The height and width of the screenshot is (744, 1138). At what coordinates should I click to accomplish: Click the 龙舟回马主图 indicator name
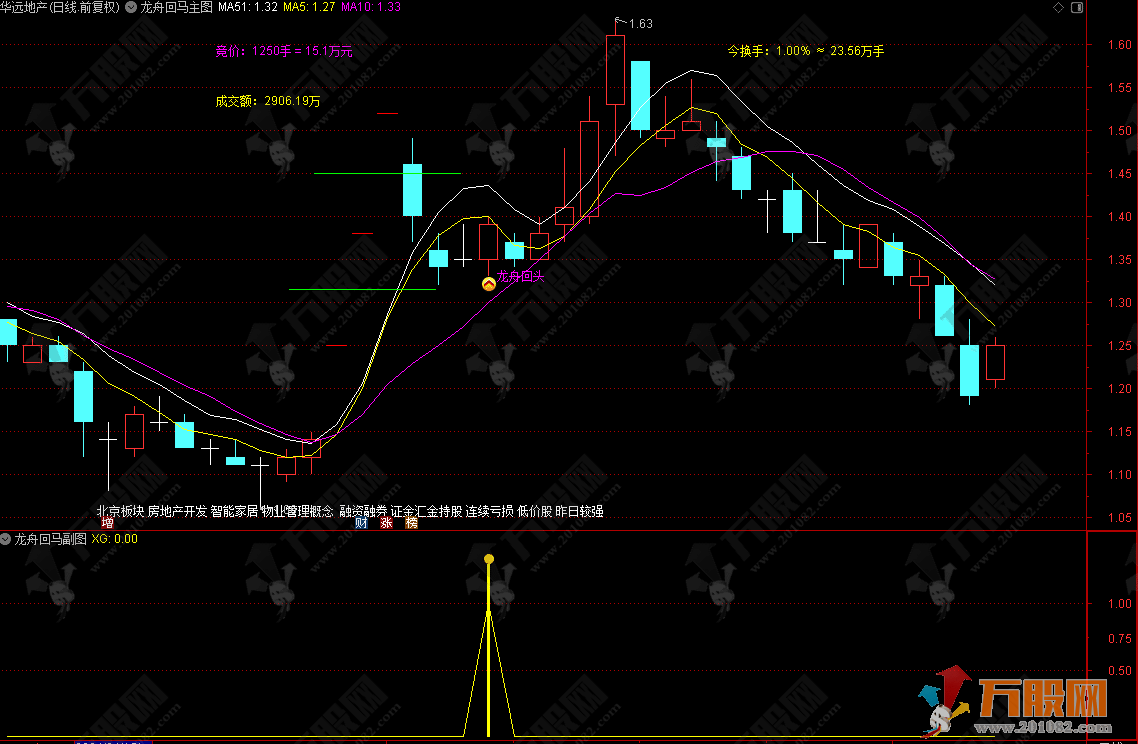[x=176, y=7]
